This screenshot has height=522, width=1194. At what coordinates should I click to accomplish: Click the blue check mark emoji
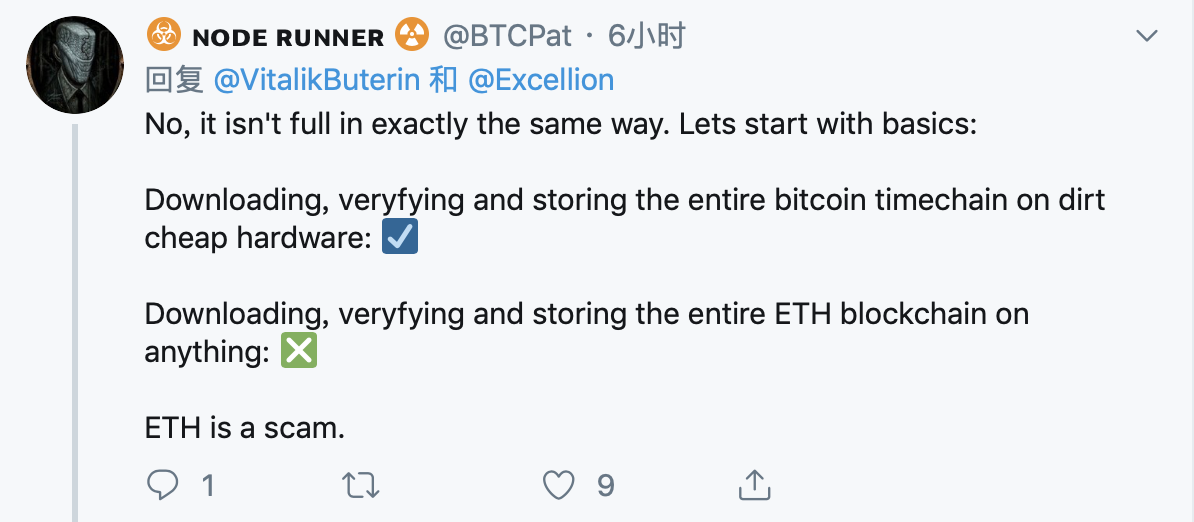pyautogui.click(x=400, y=238)
